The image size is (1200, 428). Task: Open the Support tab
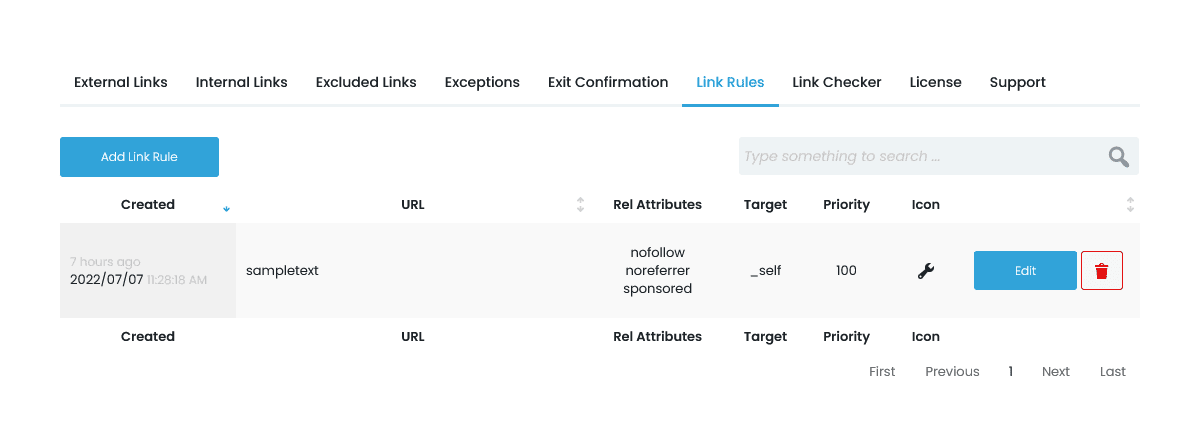(x=1018, y=82)
